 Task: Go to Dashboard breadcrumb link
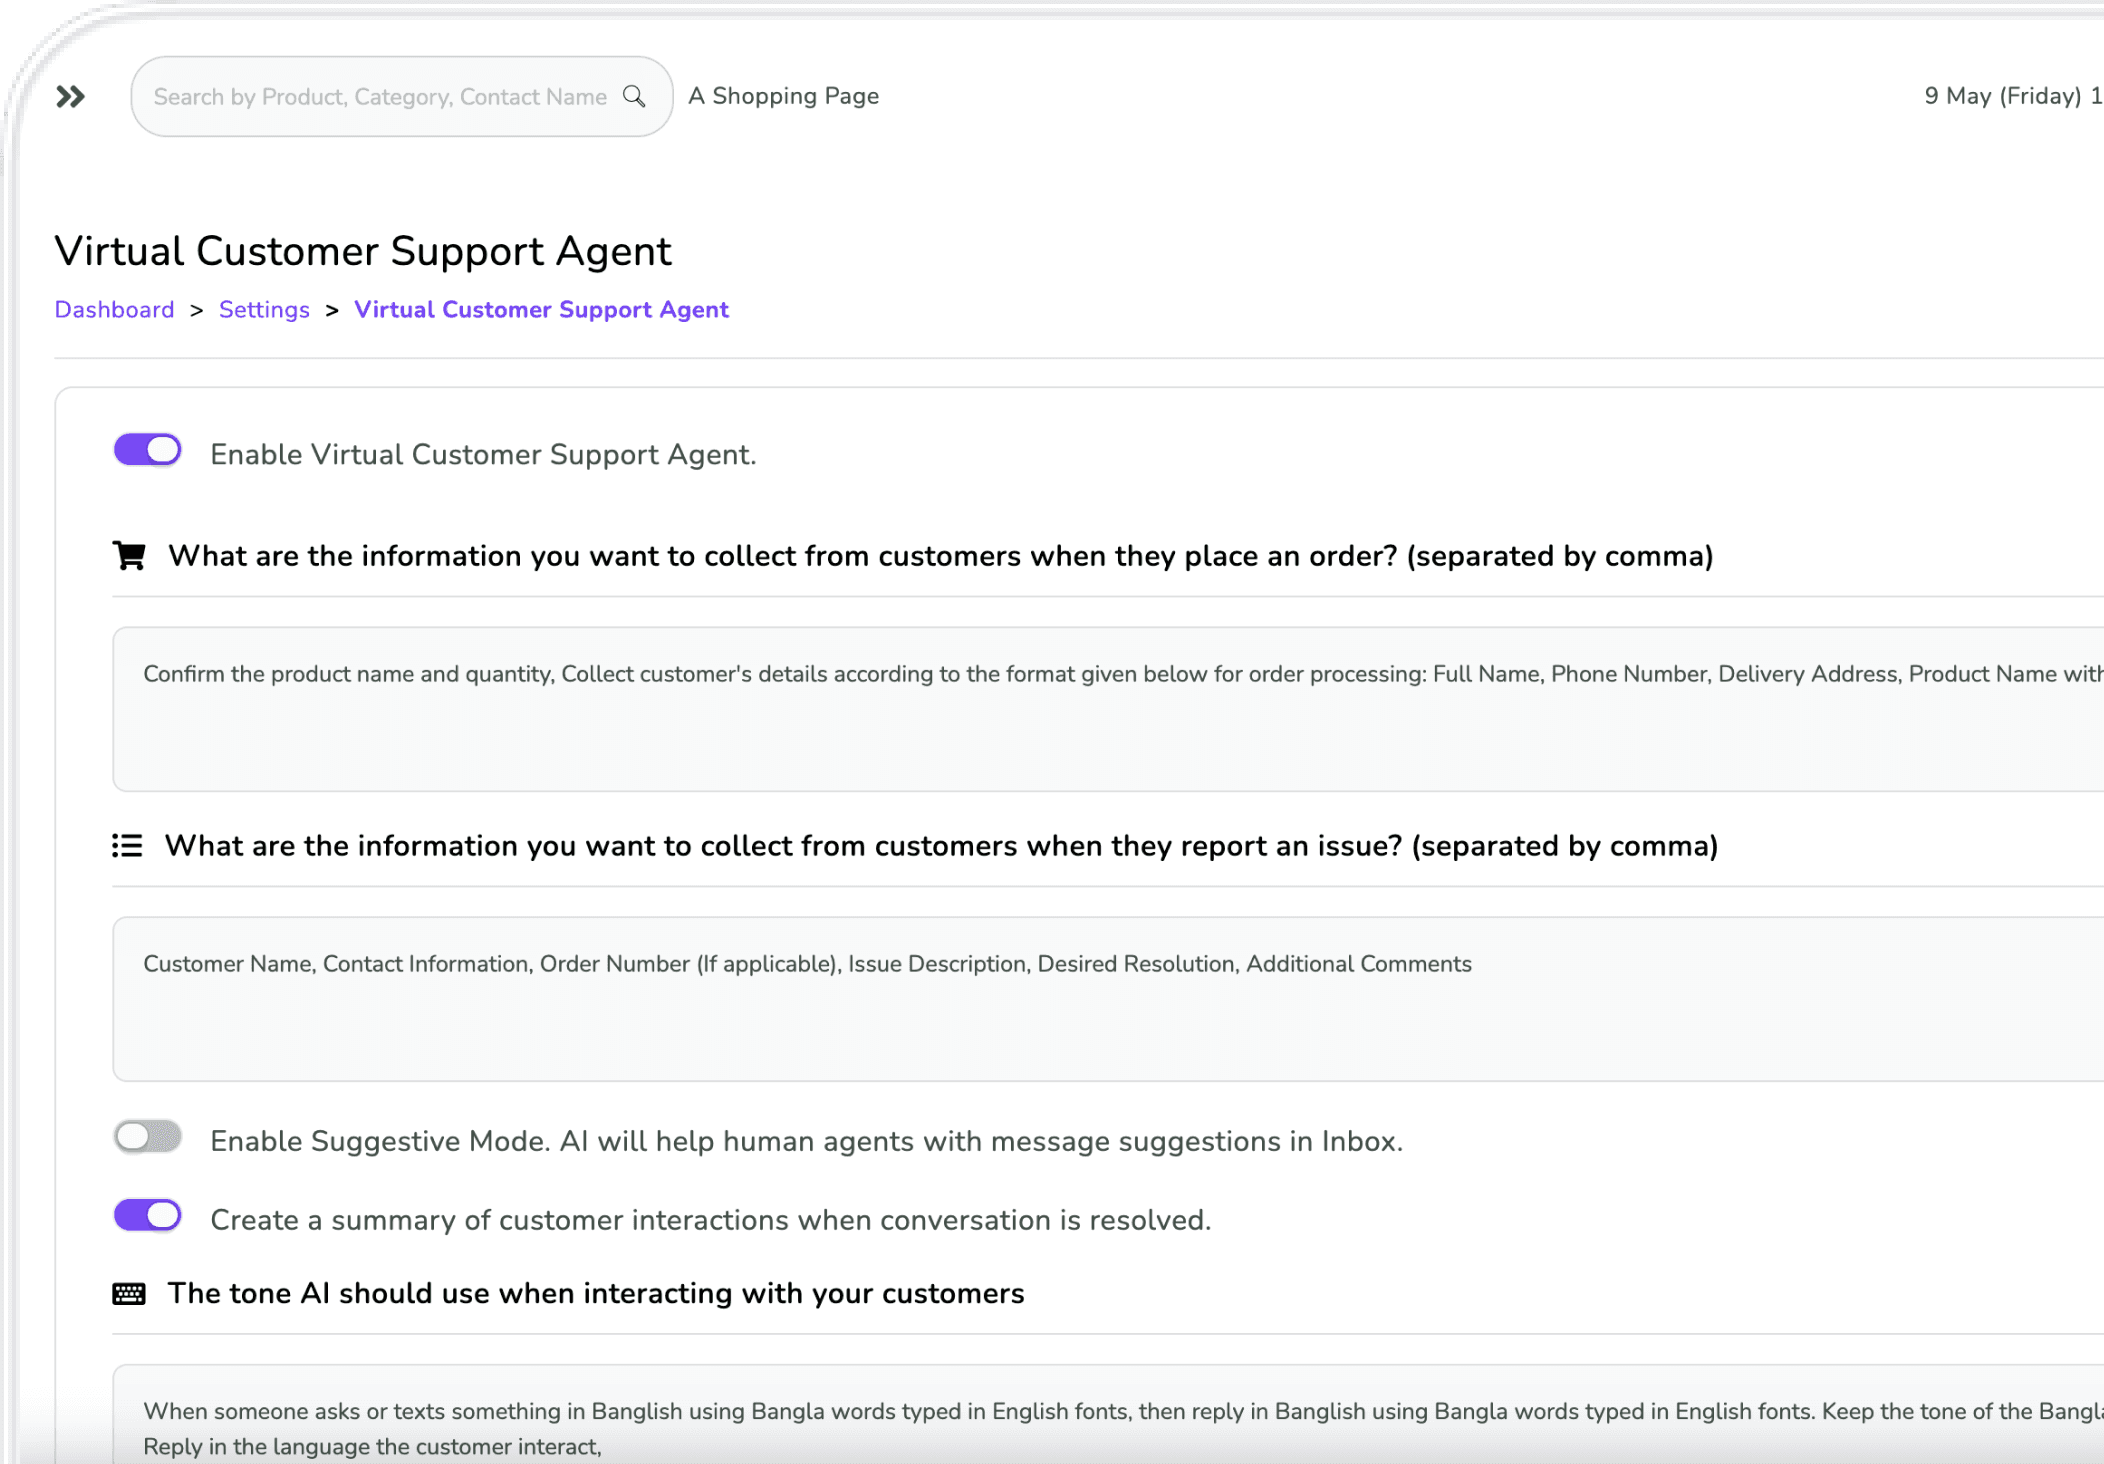114,310
